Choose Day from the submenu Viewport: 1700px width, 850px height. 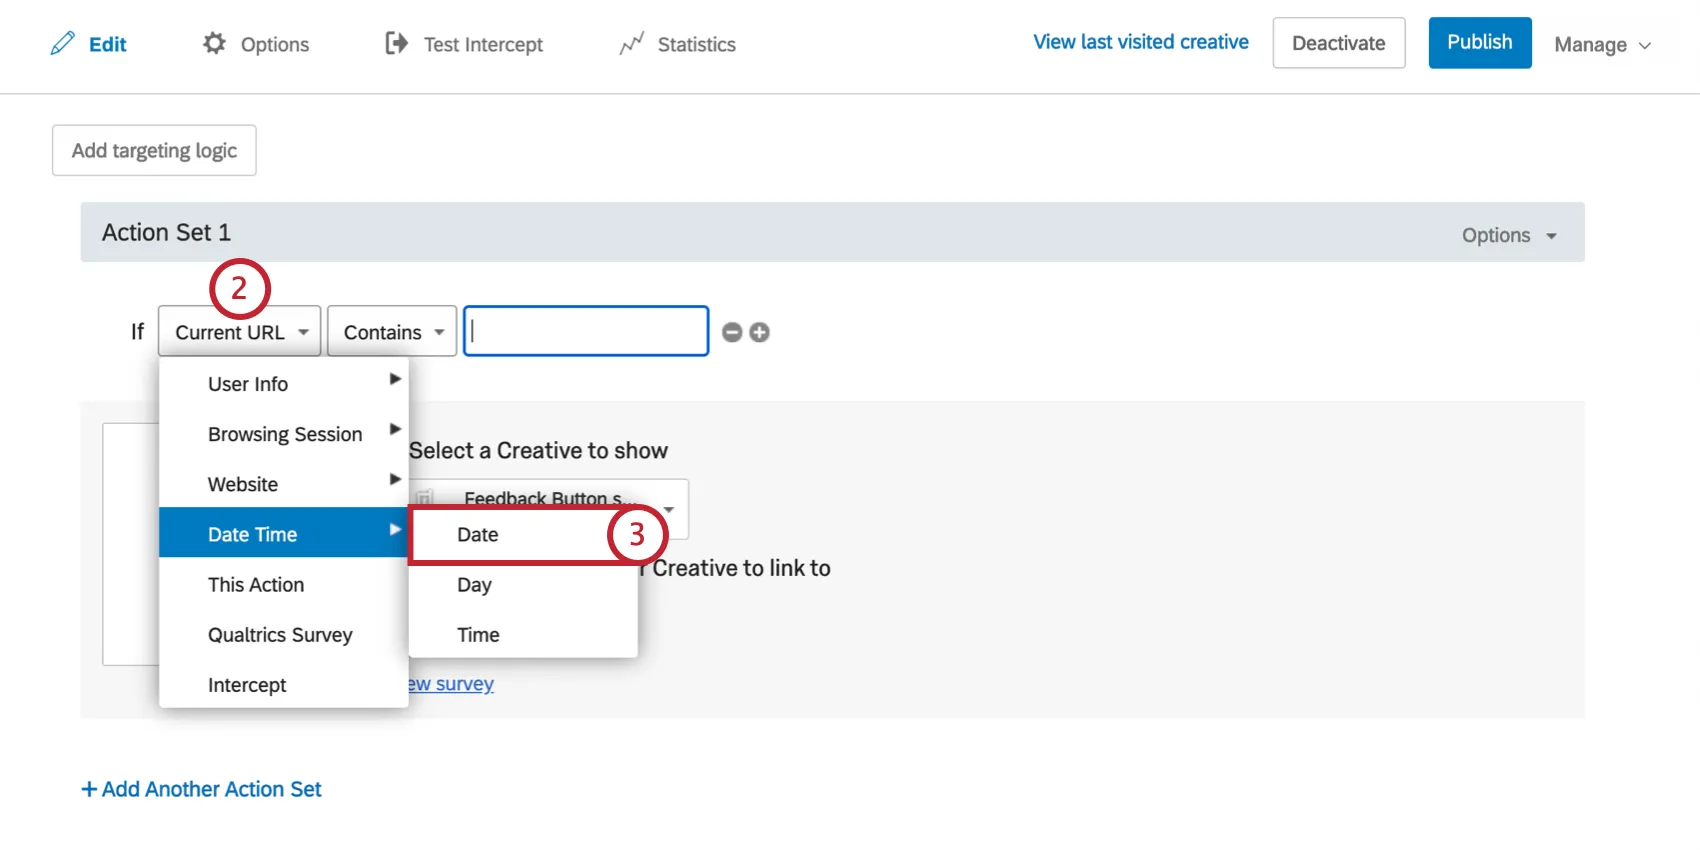474,585
